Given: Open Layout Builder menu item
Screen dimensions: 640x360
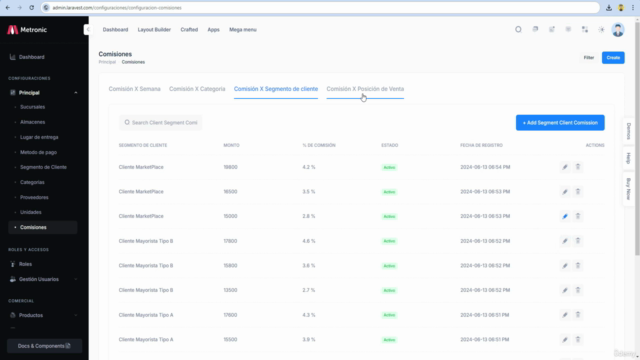Looking at the screenshot, I should tap(154, 29).
